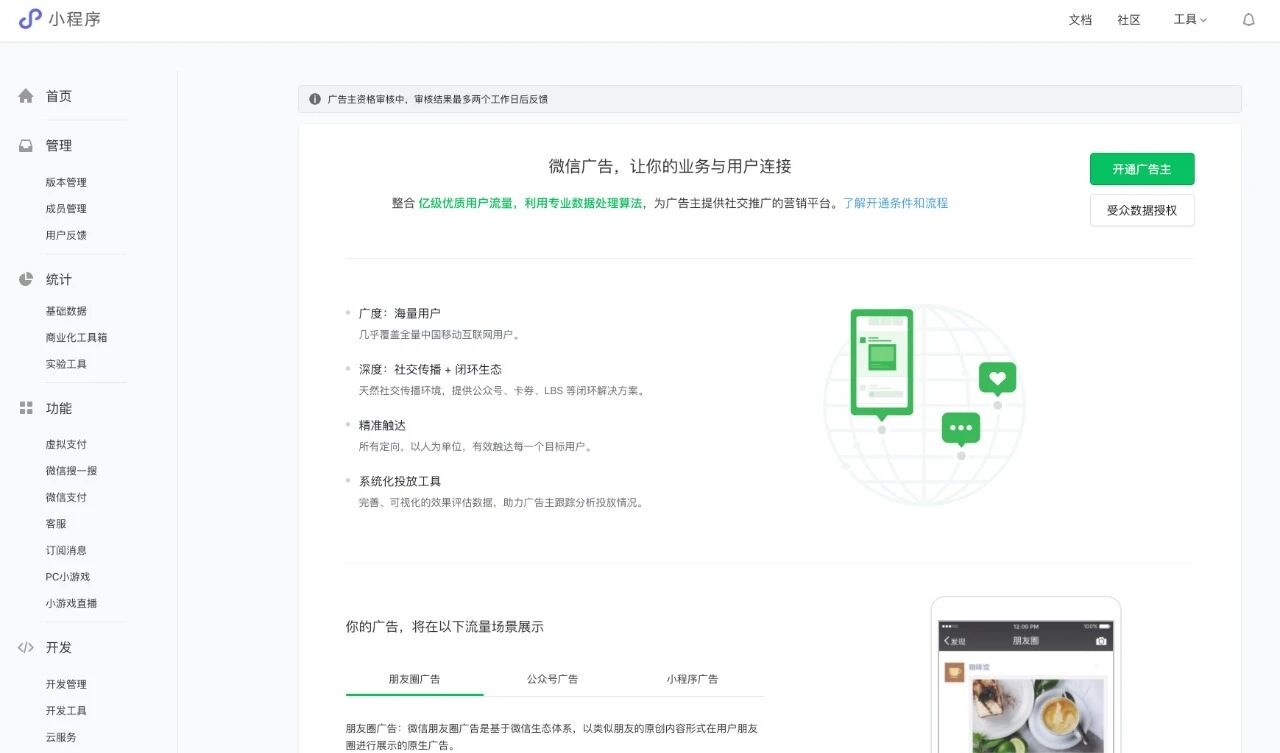The image size is (1280, 753).
Task: Click the 微信广告 headline text
Action: pos(670,166)
